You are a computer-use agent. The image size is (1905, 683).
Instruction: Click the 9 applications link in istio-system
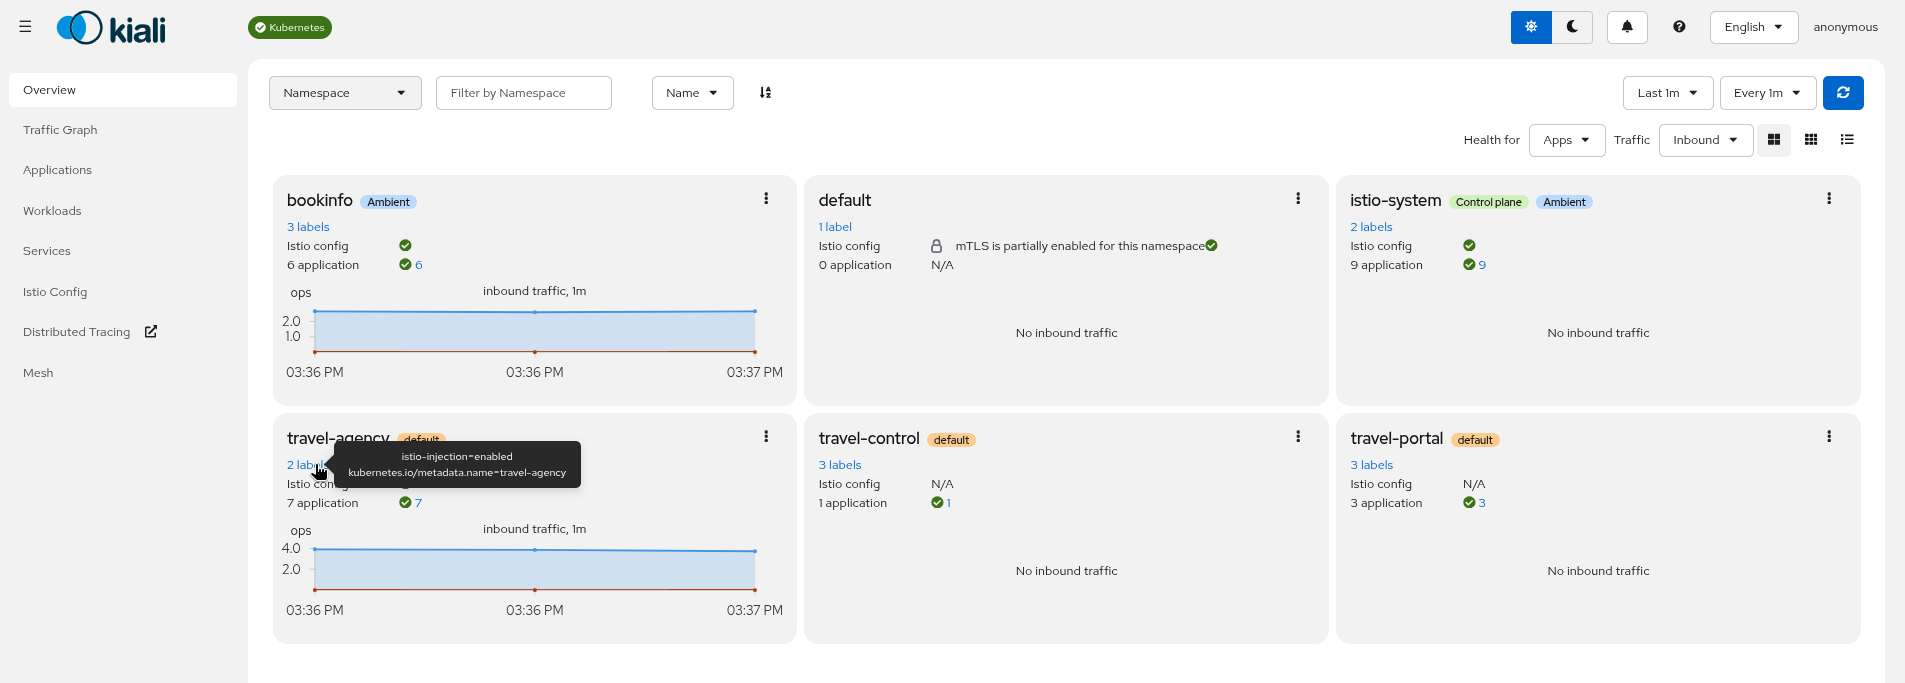coord(1481,265)
